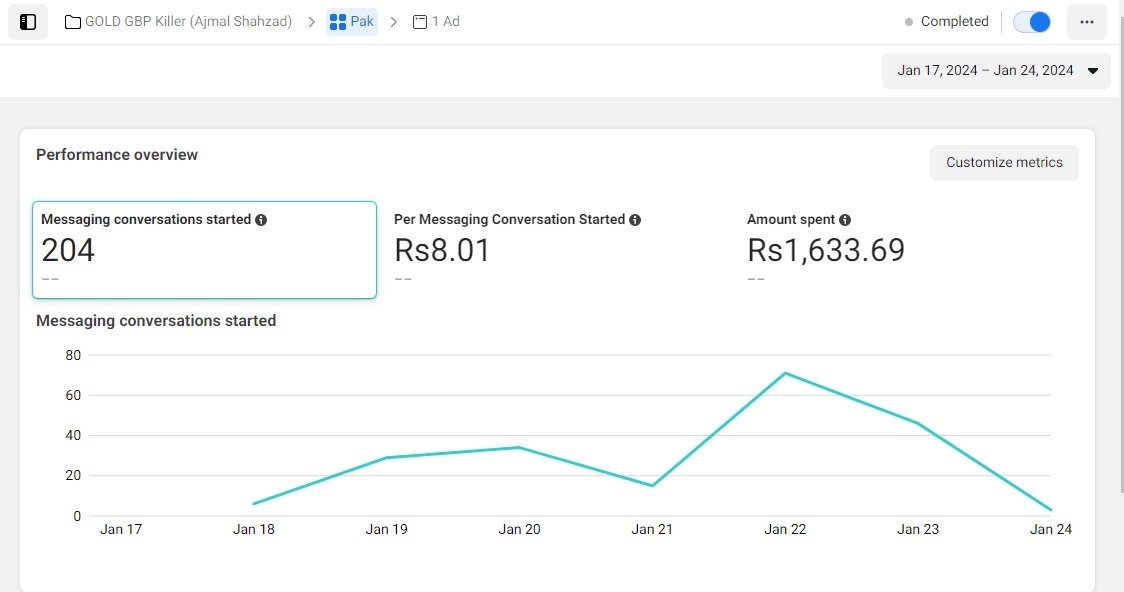Open the three-dot more options menu
This screenshot has height=592, width=1124.
1086,22
